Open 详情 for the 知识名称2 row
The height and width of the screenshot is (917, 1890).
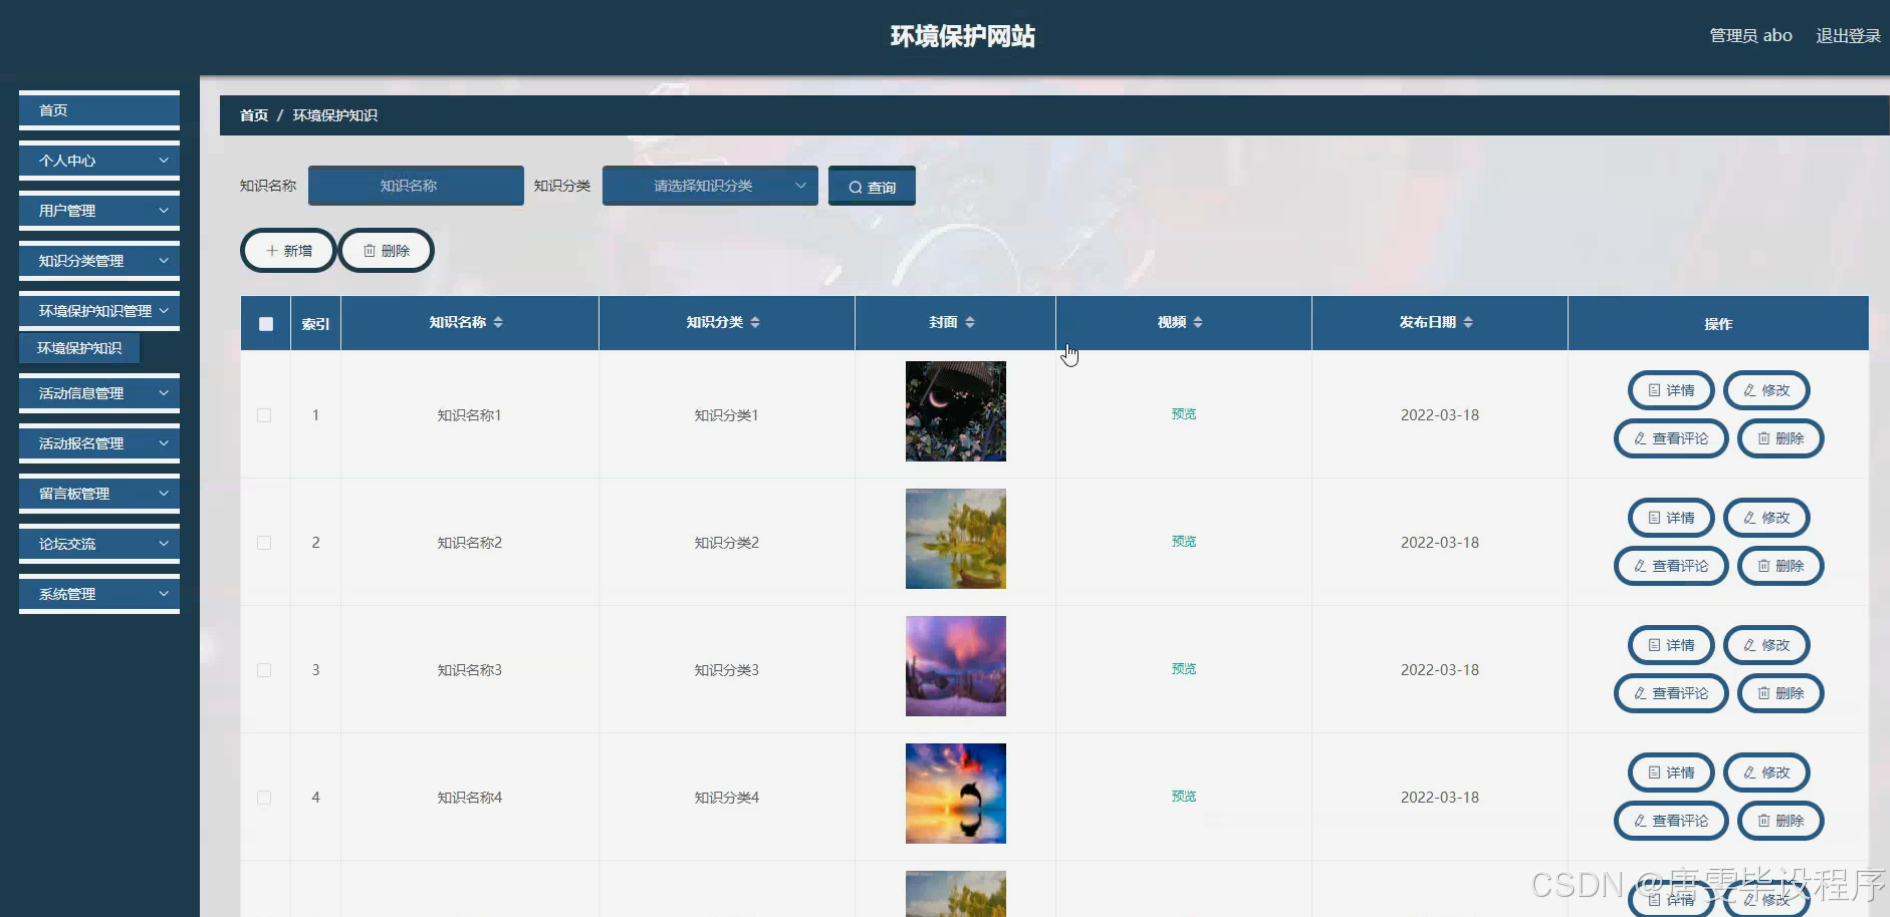1671,517
